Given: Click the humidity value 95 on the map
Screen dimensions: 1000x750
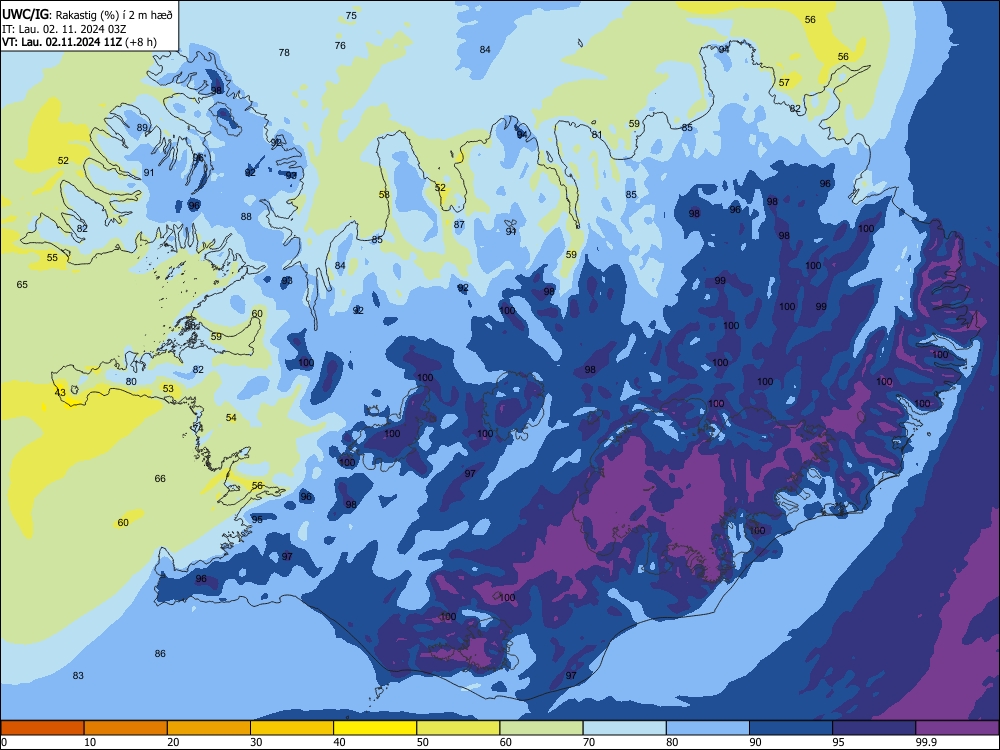Looking at the screenshot, I should (257, 519).
